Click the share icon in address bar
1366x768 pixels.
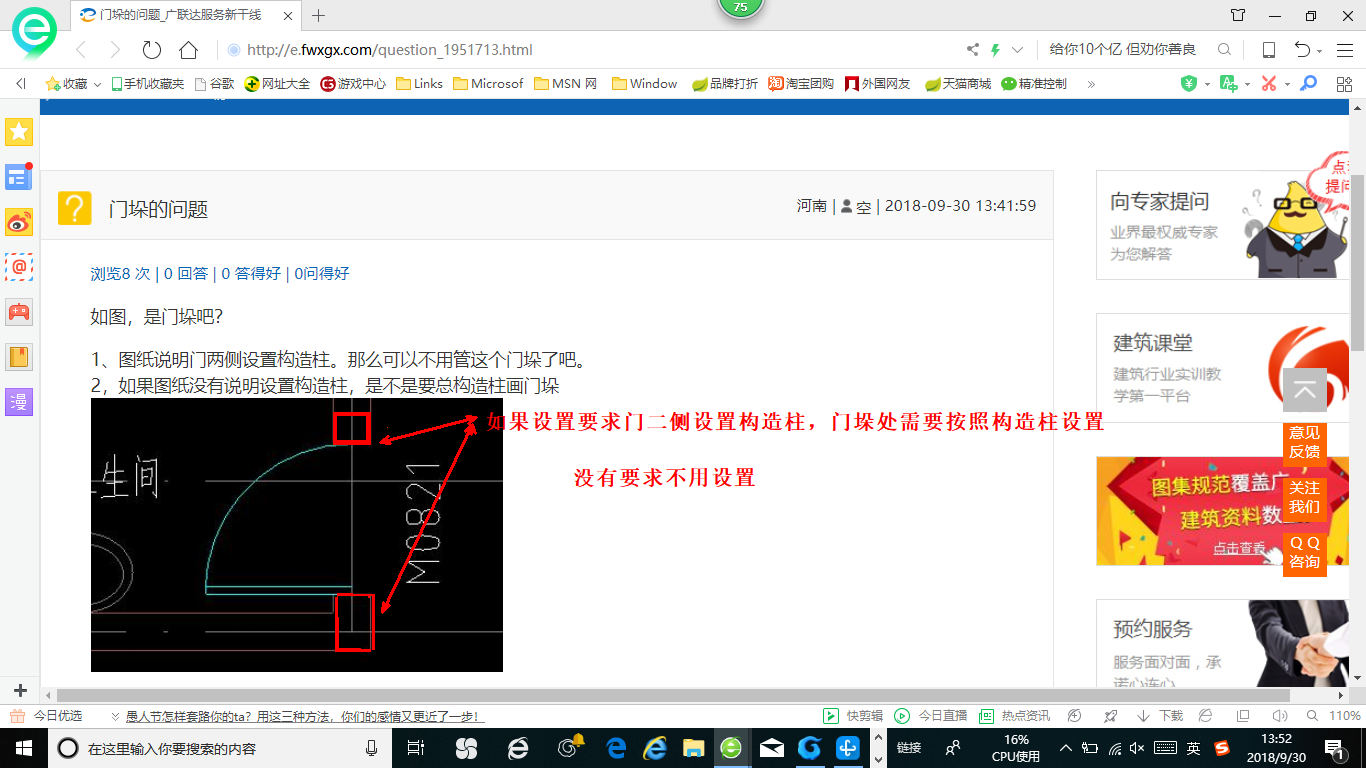click(973, 50)
